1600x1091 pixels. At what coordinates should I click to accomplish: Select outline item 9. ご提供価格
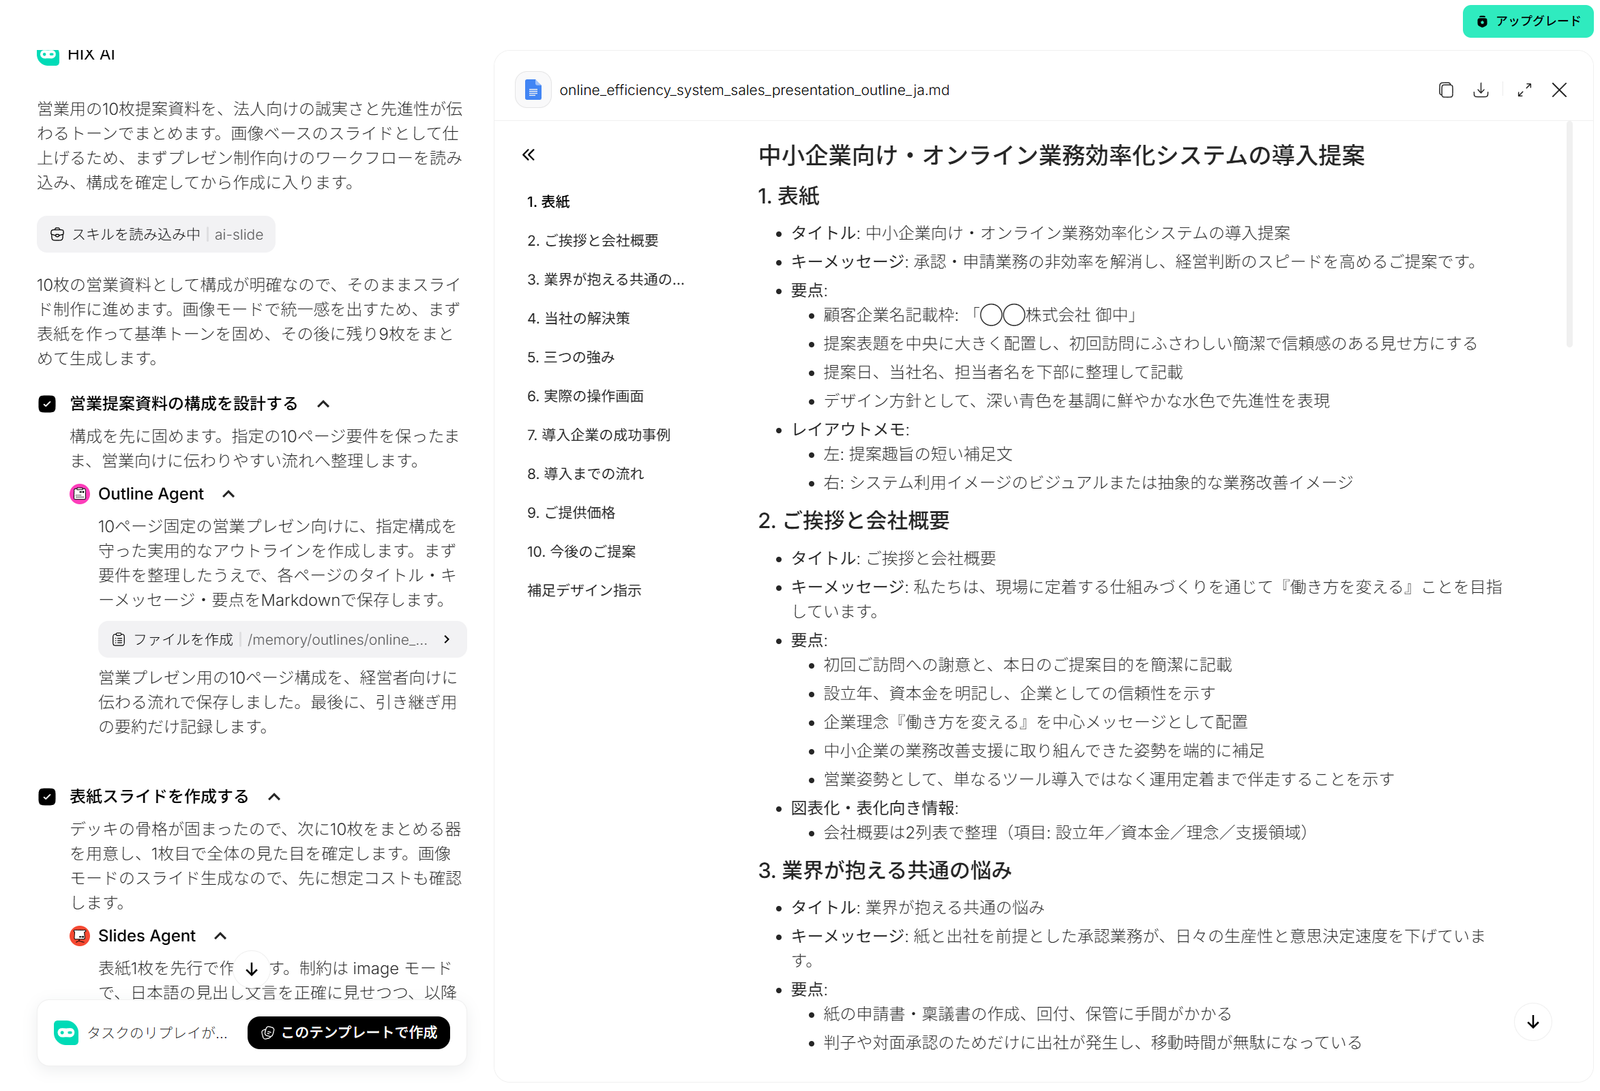pyautogui.click(x=571, y=513)
